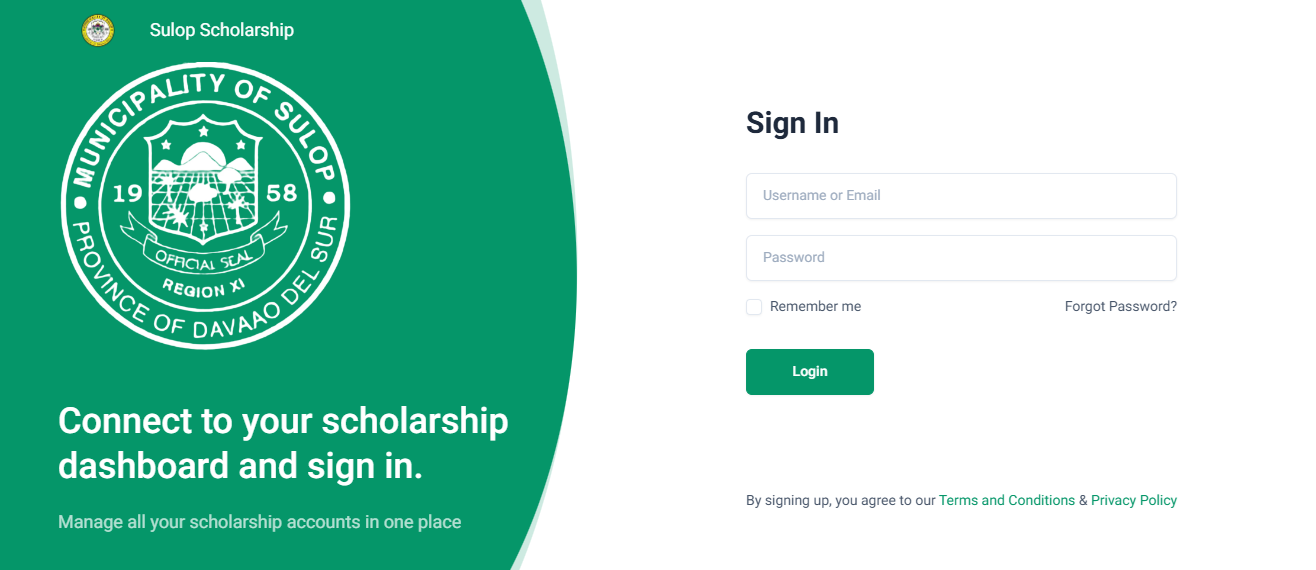Click the number 58 on the seal

tap(282, 193)
